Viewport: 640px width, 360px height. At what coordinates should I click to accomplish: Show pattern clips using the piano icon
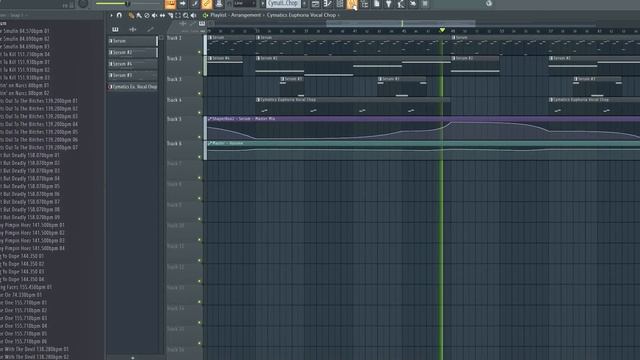[116, 29]
